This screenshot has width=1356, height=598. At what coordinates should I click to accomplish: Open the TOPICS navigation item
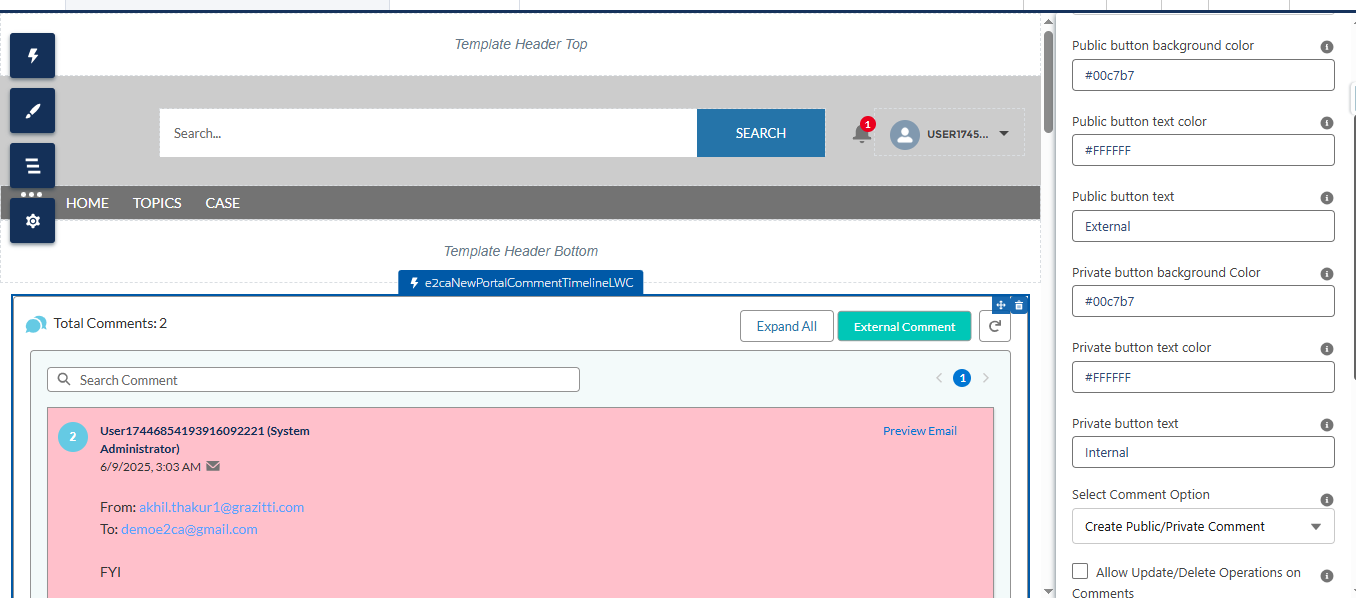click(x=157, y=203)
